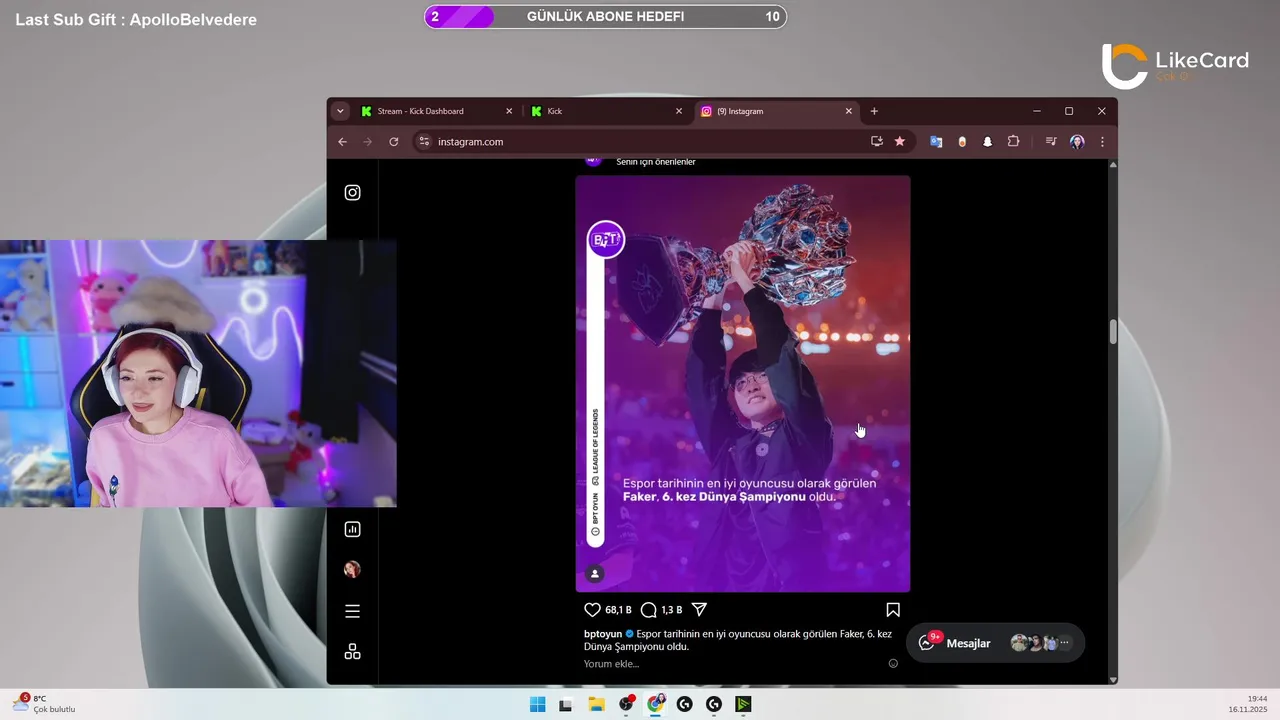1280x720 pixels.
Task: Click the Chrome taskbar icon
Action: point(655,704)
